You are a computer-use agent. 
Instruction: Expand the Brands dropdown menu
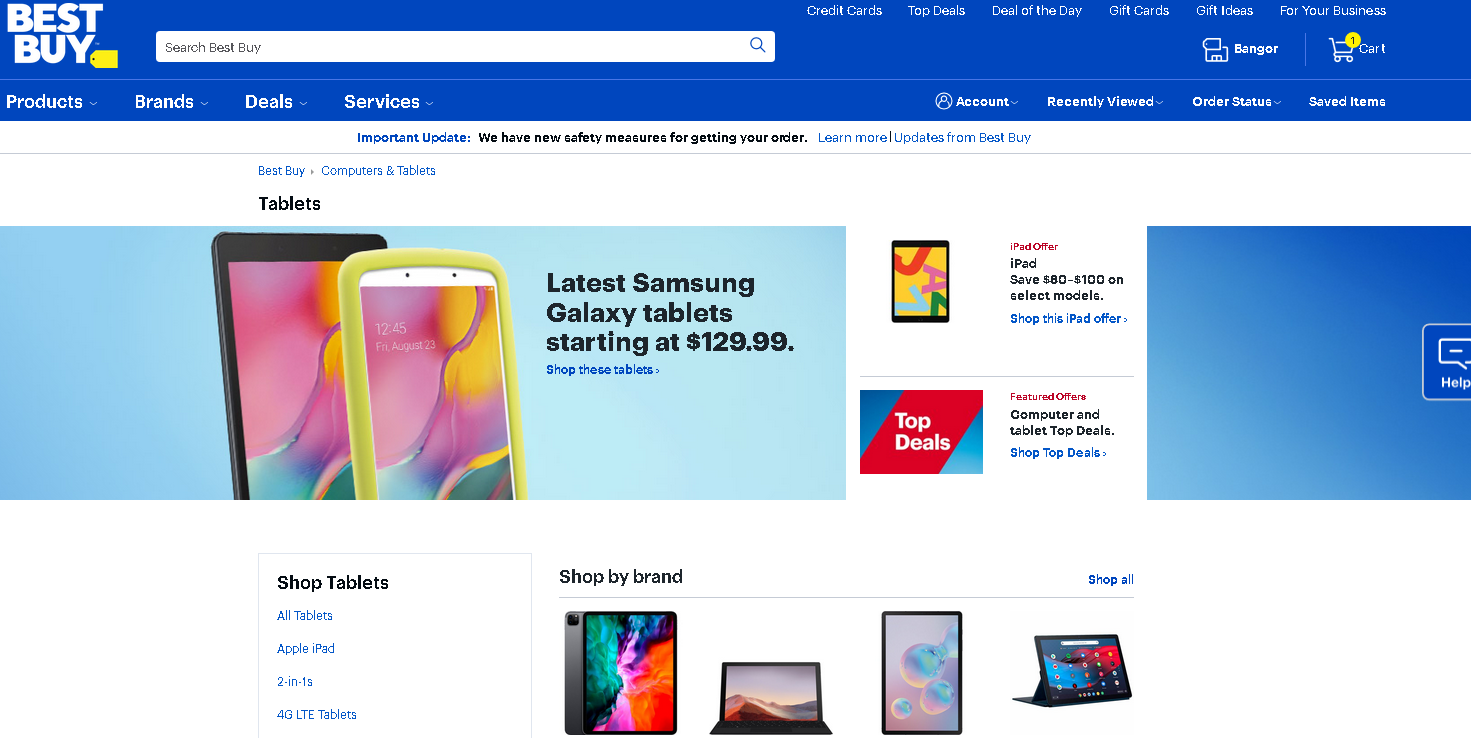[171, 102]
